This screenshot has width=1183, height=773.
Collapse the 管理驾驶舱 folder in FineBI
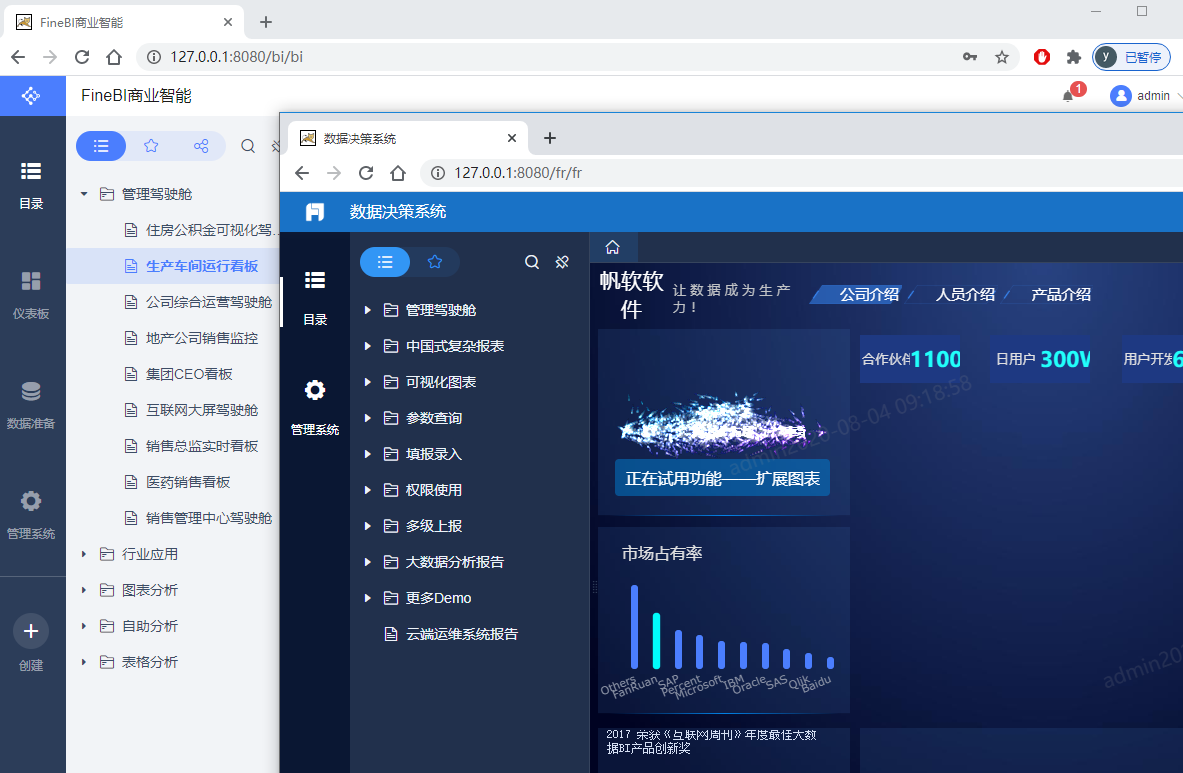pos(84,194)
